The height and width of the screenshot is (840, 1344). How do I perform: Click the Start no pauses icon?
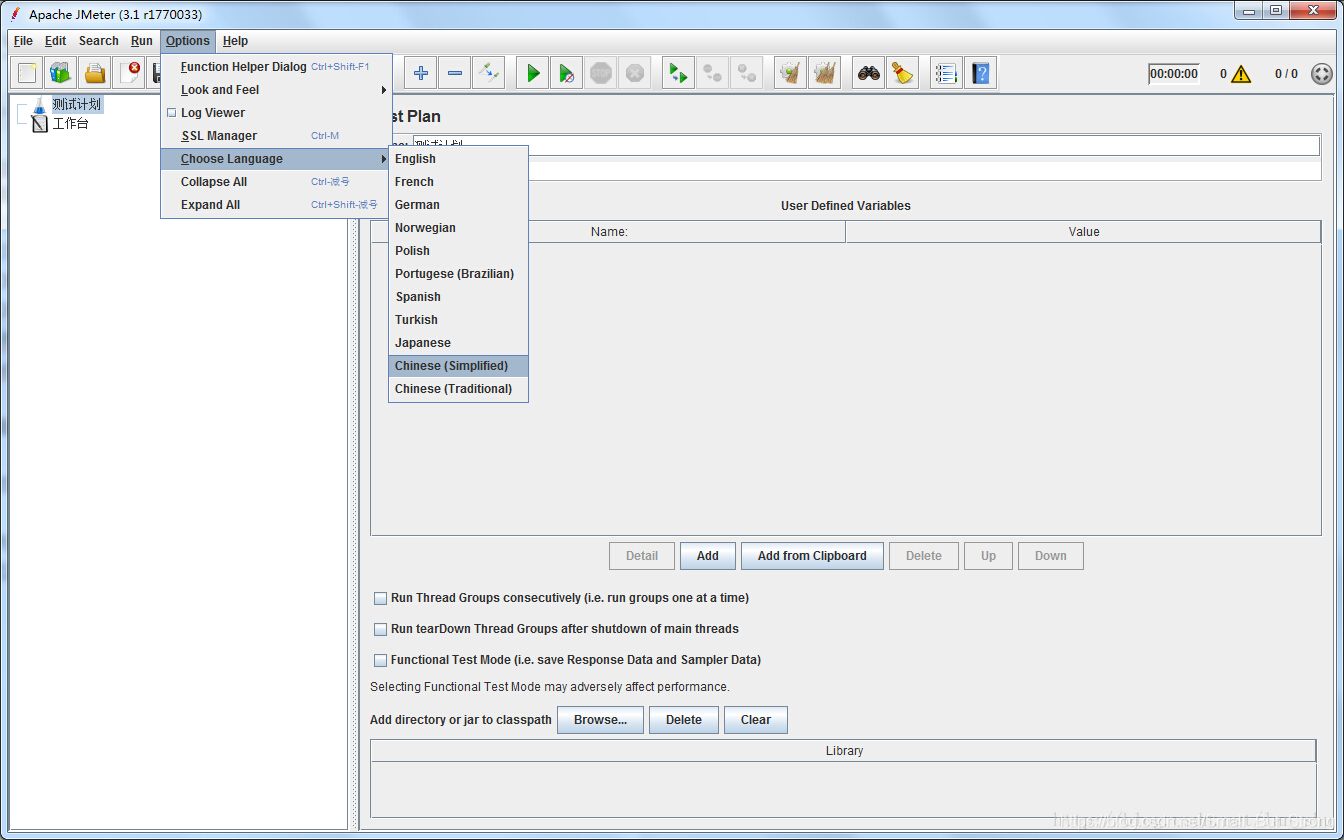click(x=567, y=73)
